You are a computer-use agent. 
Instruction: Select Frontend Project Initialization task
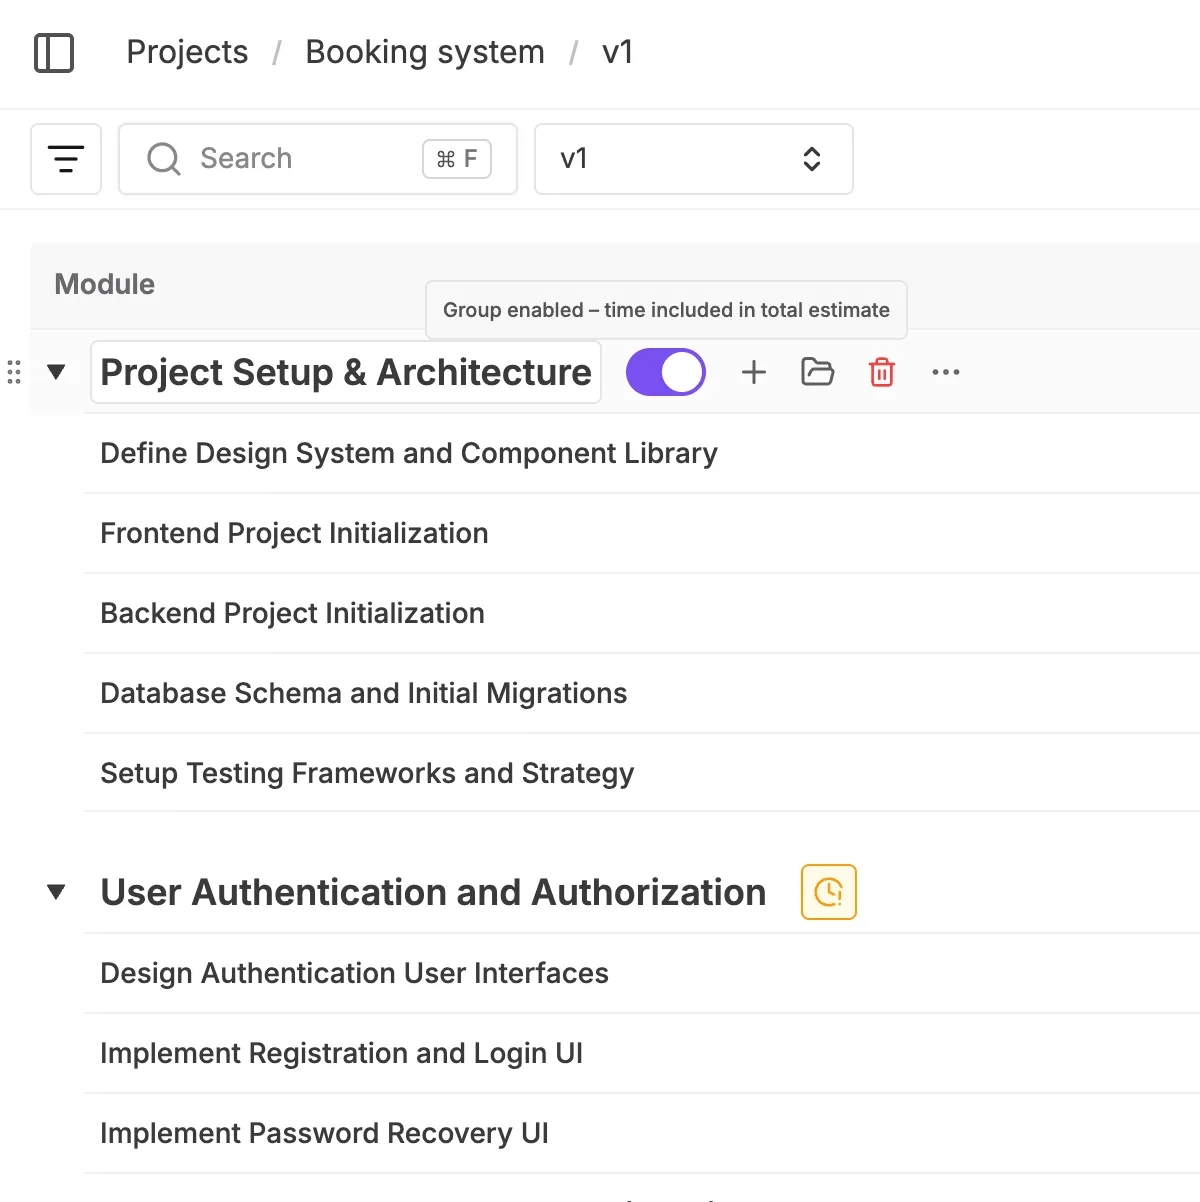(294, 533)
